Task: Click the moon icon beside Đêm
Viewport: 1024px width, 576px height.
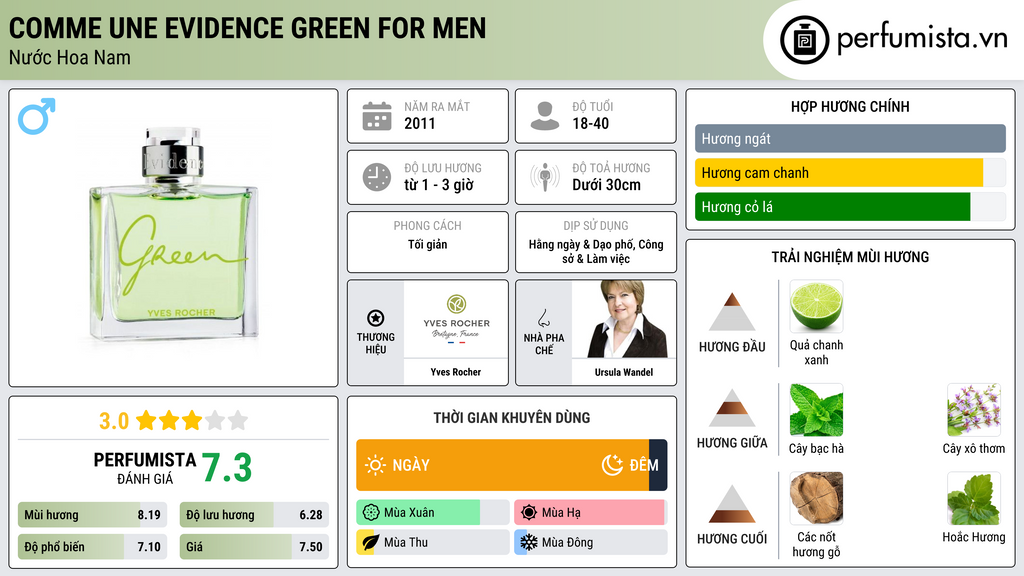Action: pyautogui.click(x=612, y=465)
